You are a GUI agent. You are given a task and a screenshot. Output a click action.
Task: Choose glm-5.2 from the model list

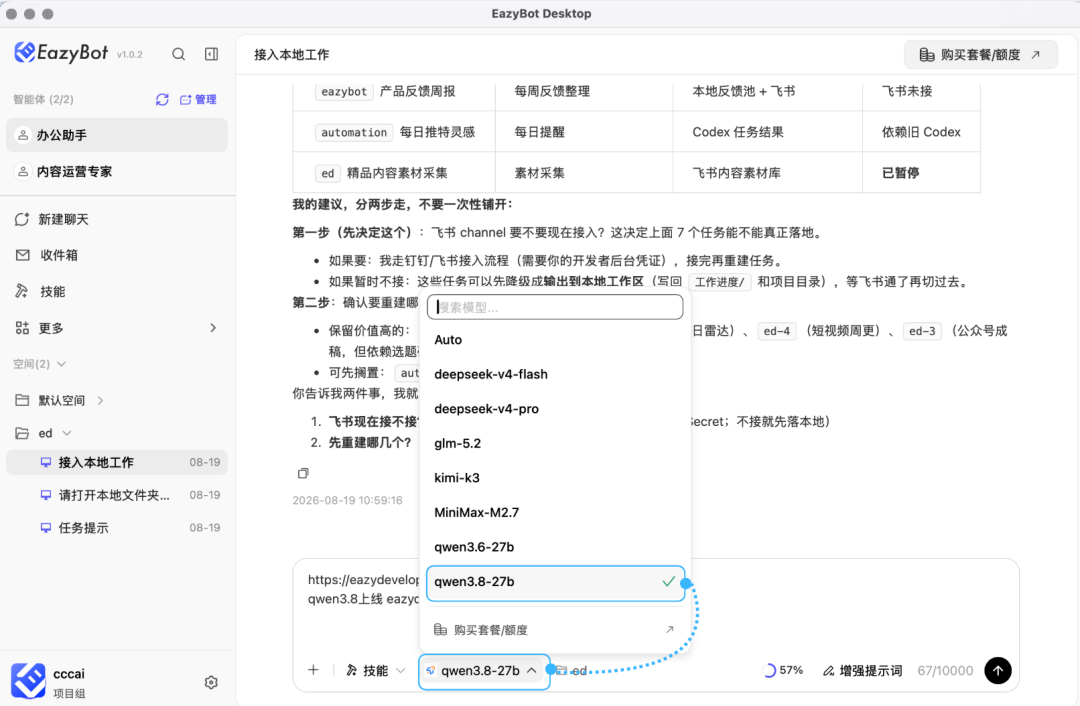pyautogui.click(x=555, y=443)
